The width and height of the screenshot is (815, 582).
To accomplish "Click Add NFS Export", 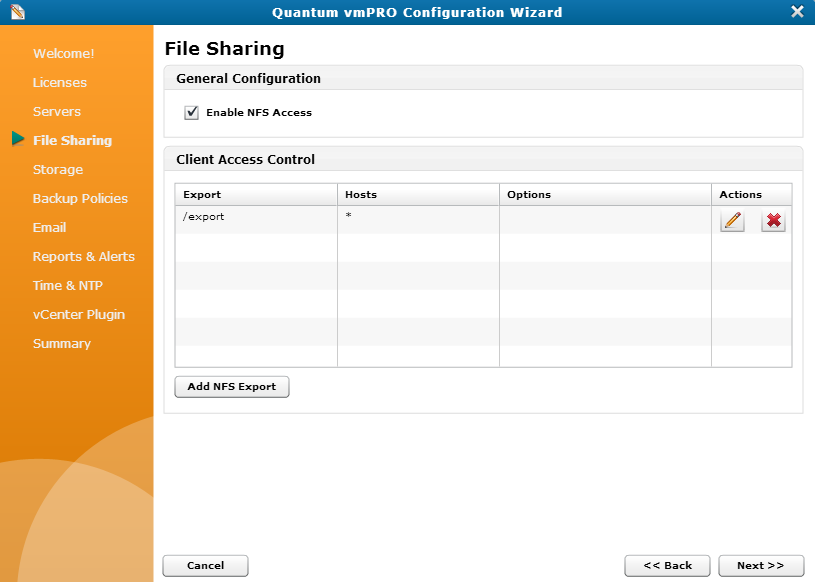I will point(231,386).
